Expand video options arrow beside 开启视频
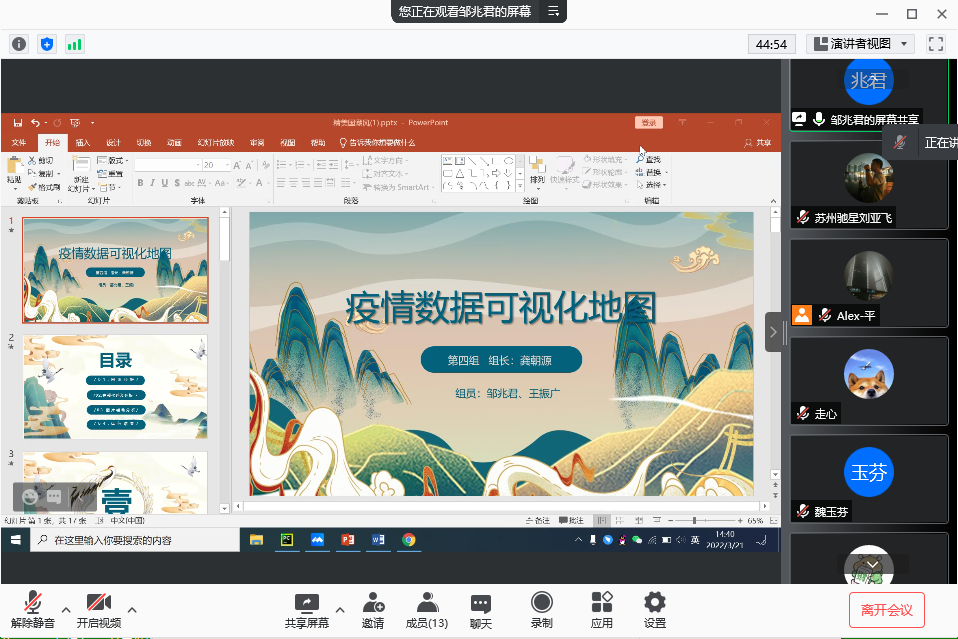 (131, 609)
